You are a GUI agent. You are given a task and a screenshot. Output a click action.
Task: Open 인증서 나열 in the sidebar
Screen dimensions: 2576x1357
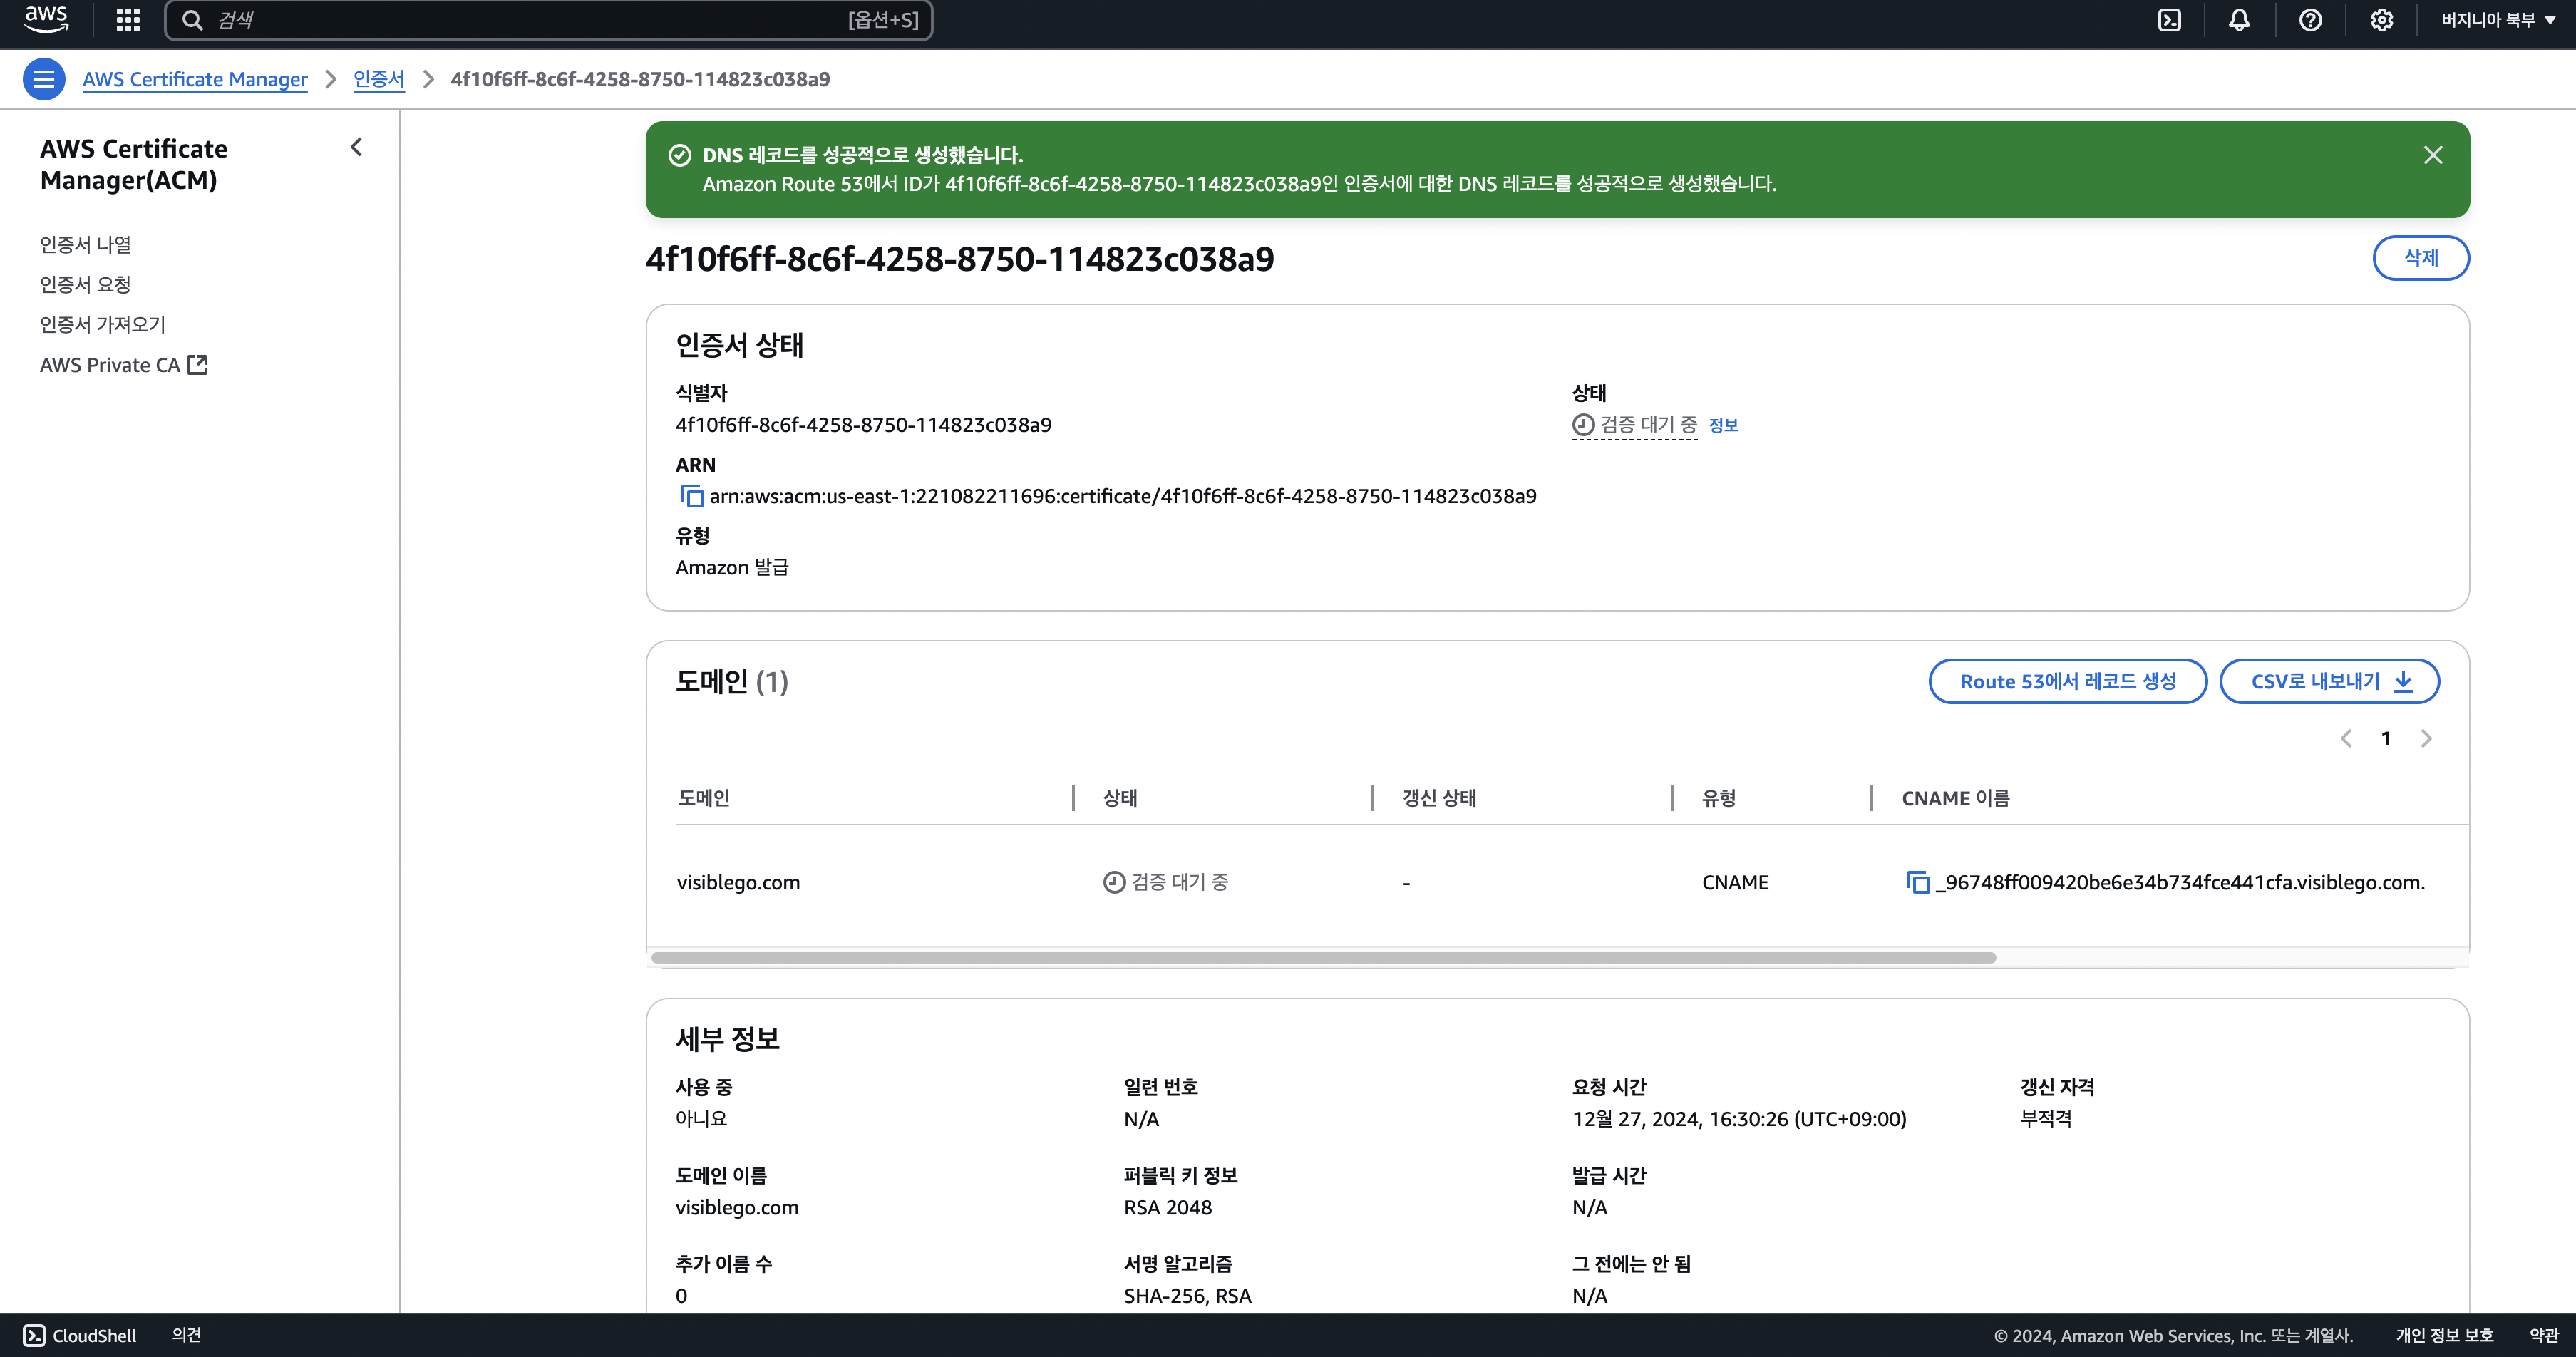coord(85,244)
